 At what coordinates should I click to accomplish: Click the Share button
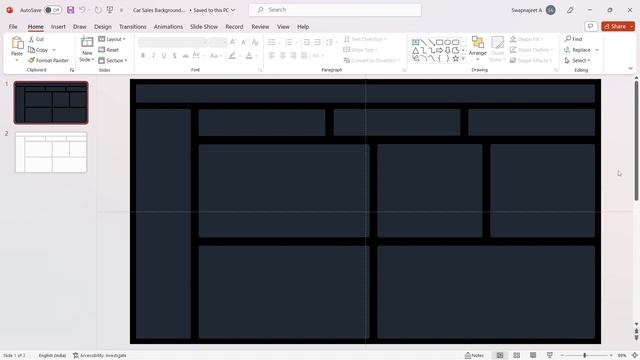tap(615, 27)
